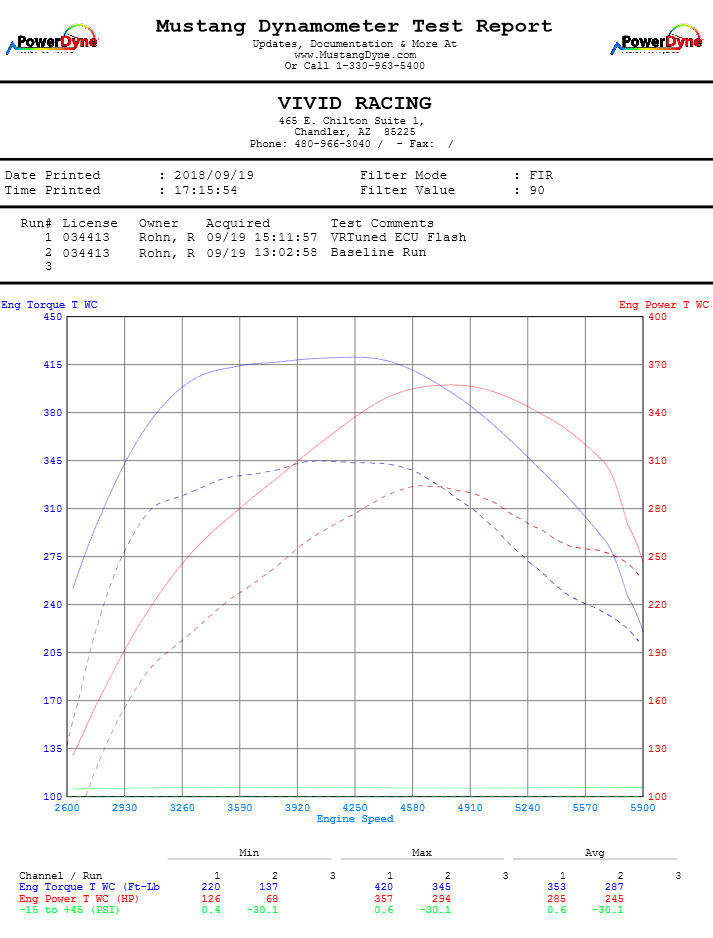Click the 'Max' summary table header
The width and height of the screenshot is (713, 938).
[422, 852]
